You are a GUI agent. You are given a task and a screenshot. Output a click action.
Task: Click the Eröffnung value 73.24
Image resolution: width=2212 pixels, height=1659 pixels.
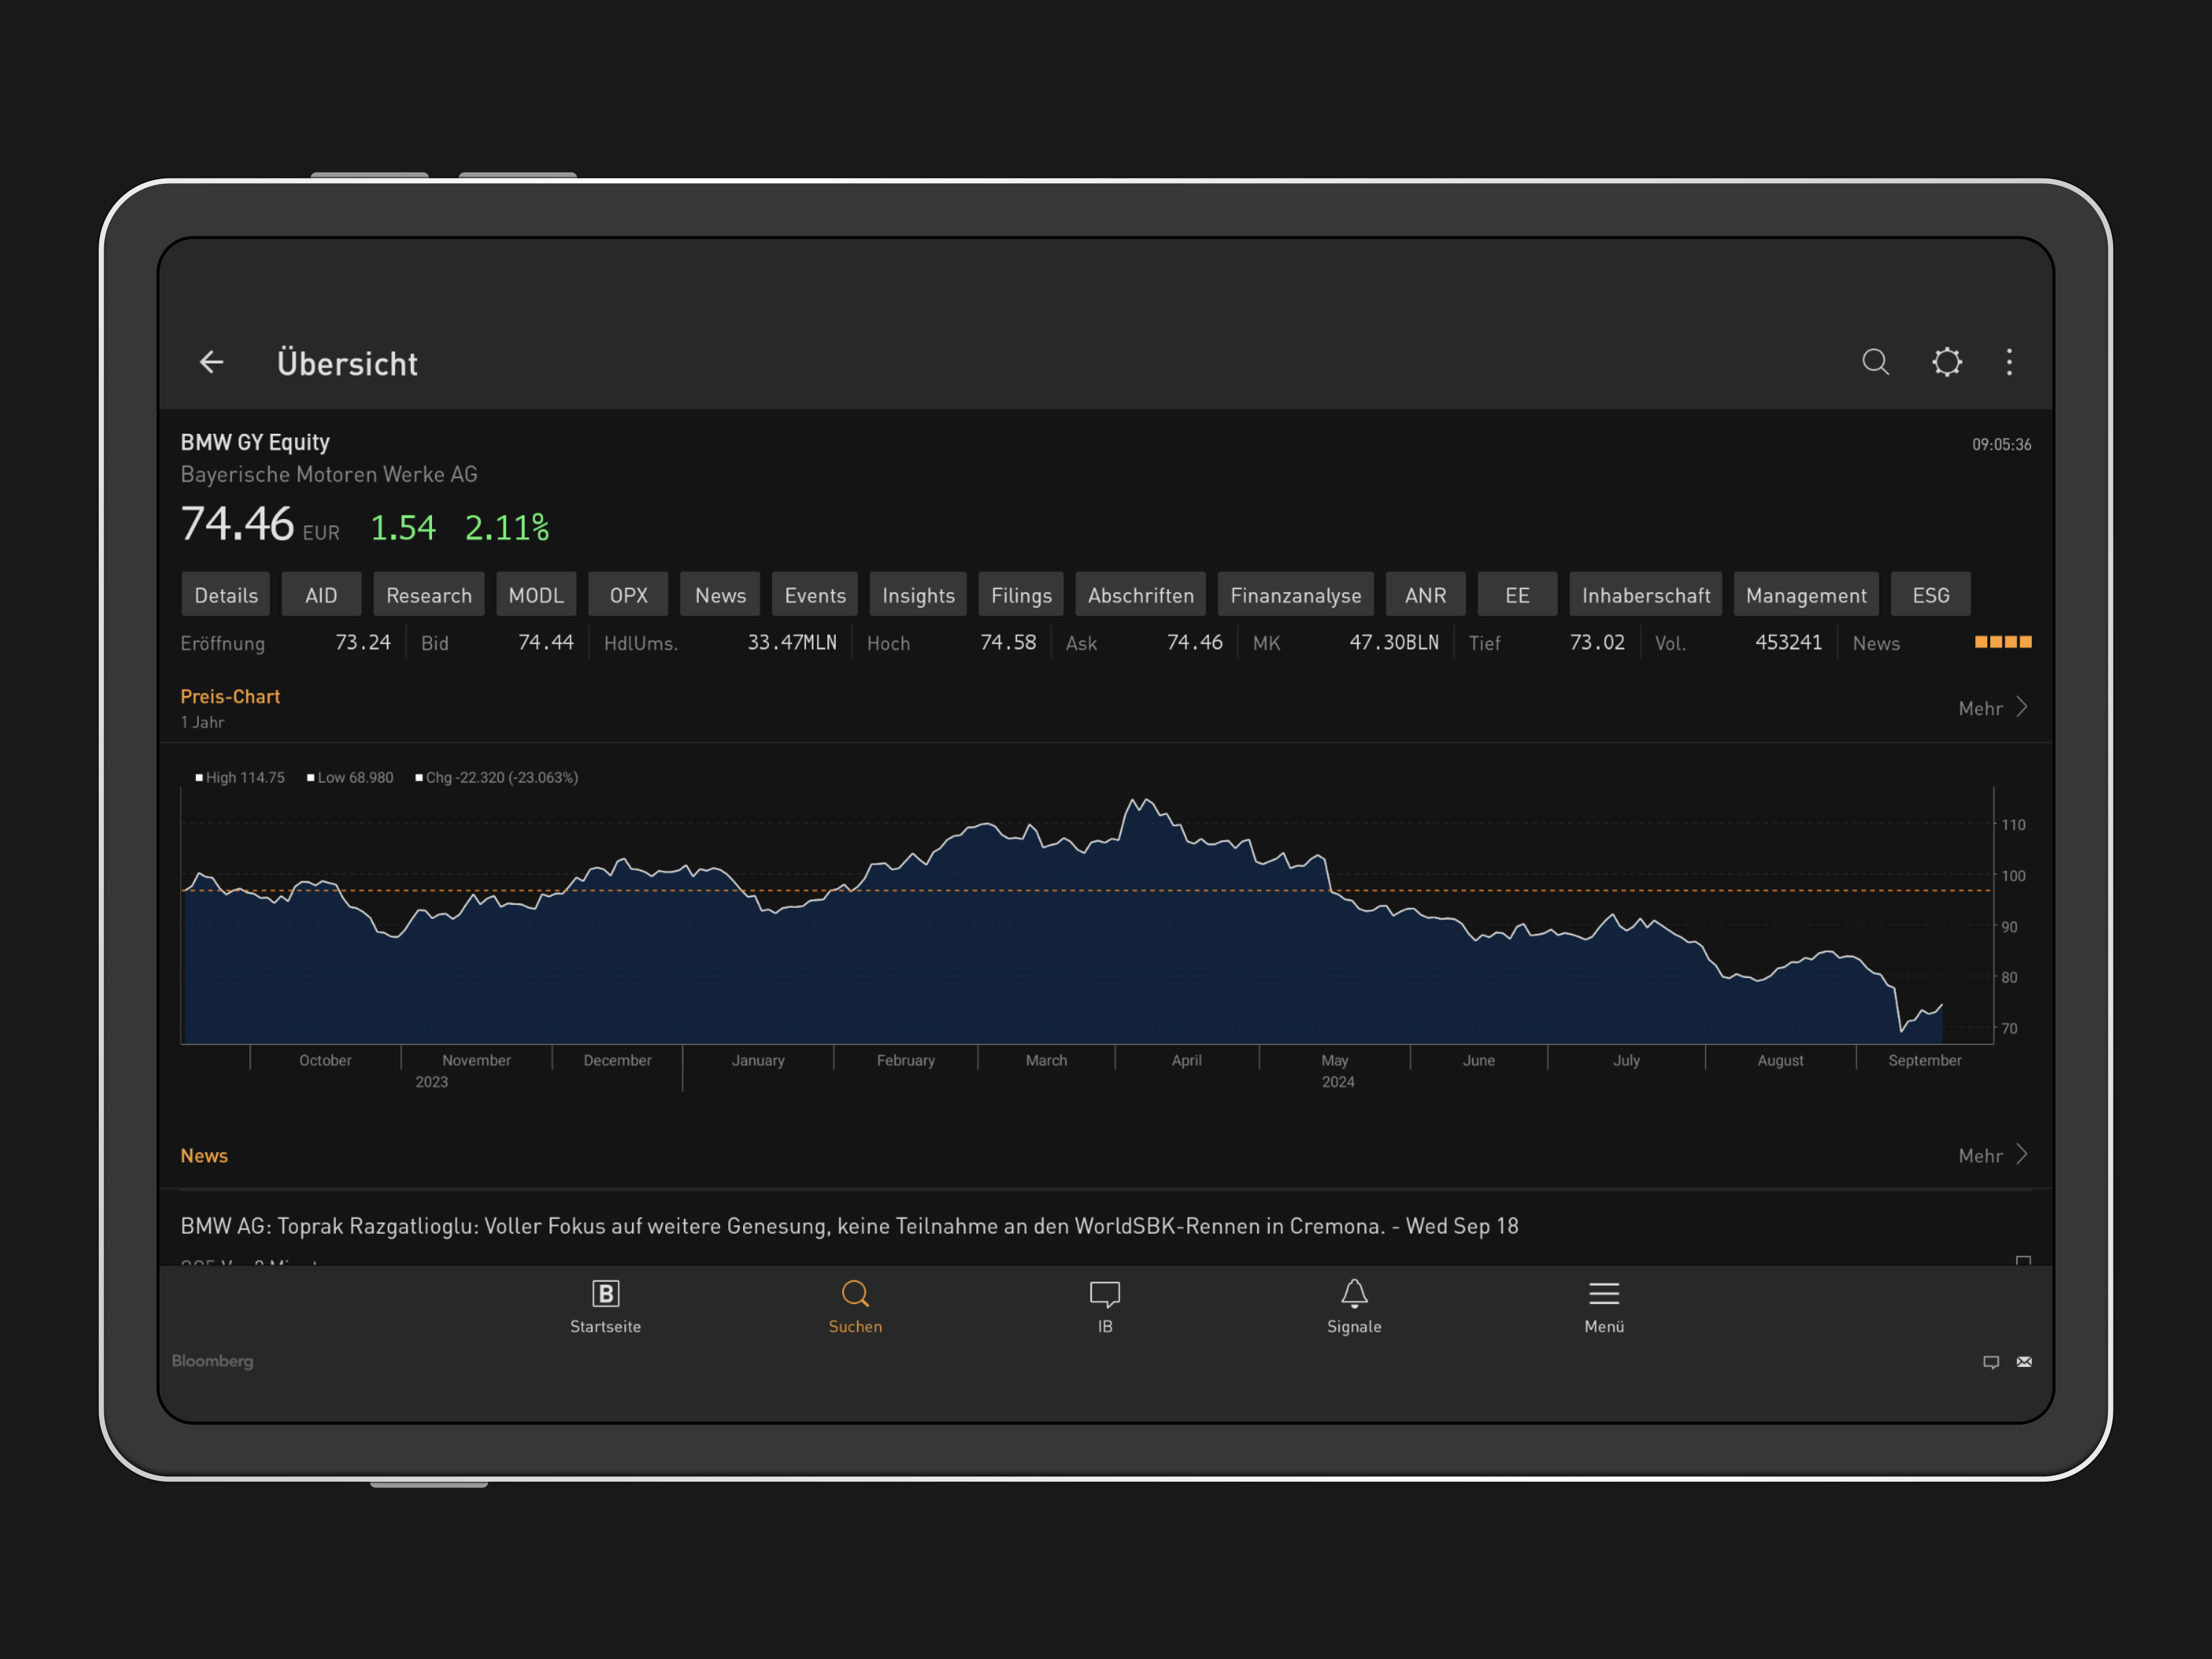363,642
